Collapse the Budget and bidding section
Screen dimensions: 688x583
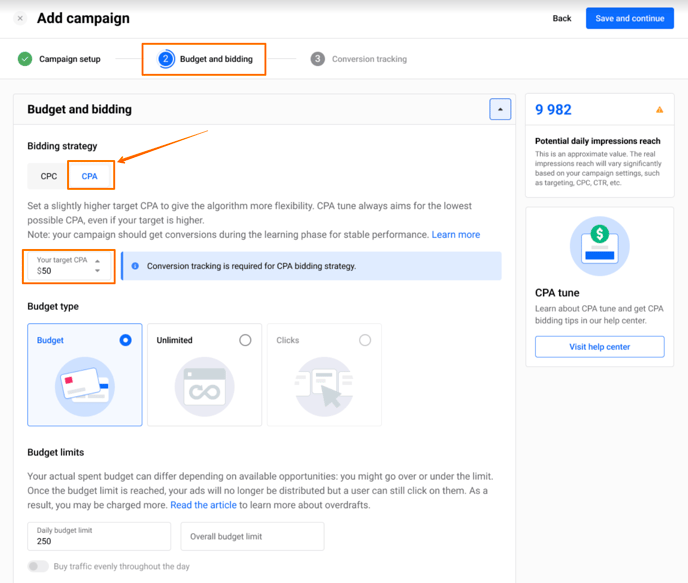point(500,109)
